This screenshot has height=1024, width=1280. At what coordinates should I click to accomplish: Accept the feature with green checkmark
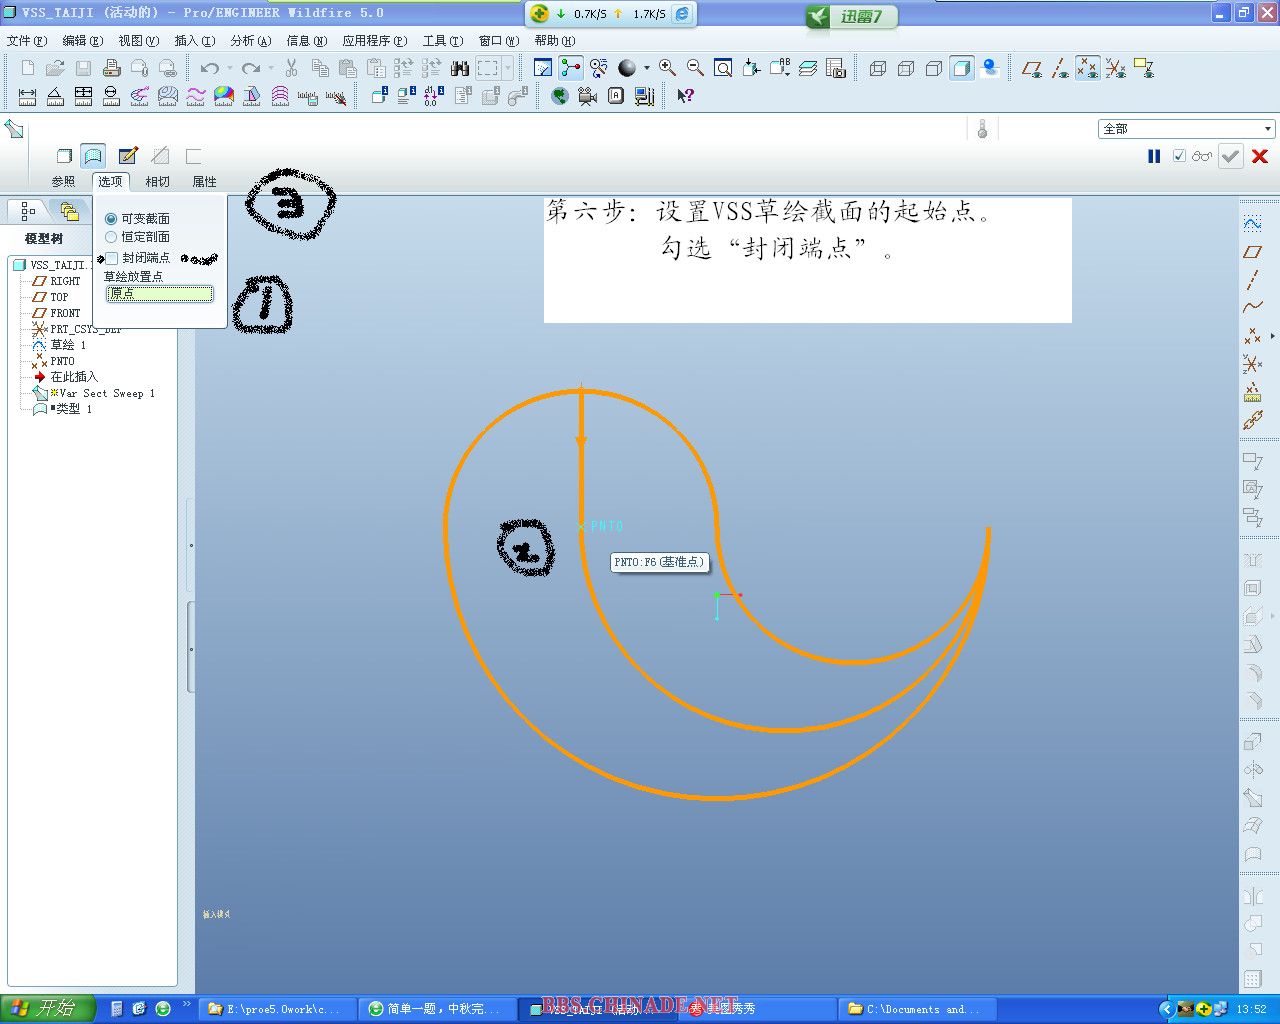pyautogui.click(x=1231, y=156)
